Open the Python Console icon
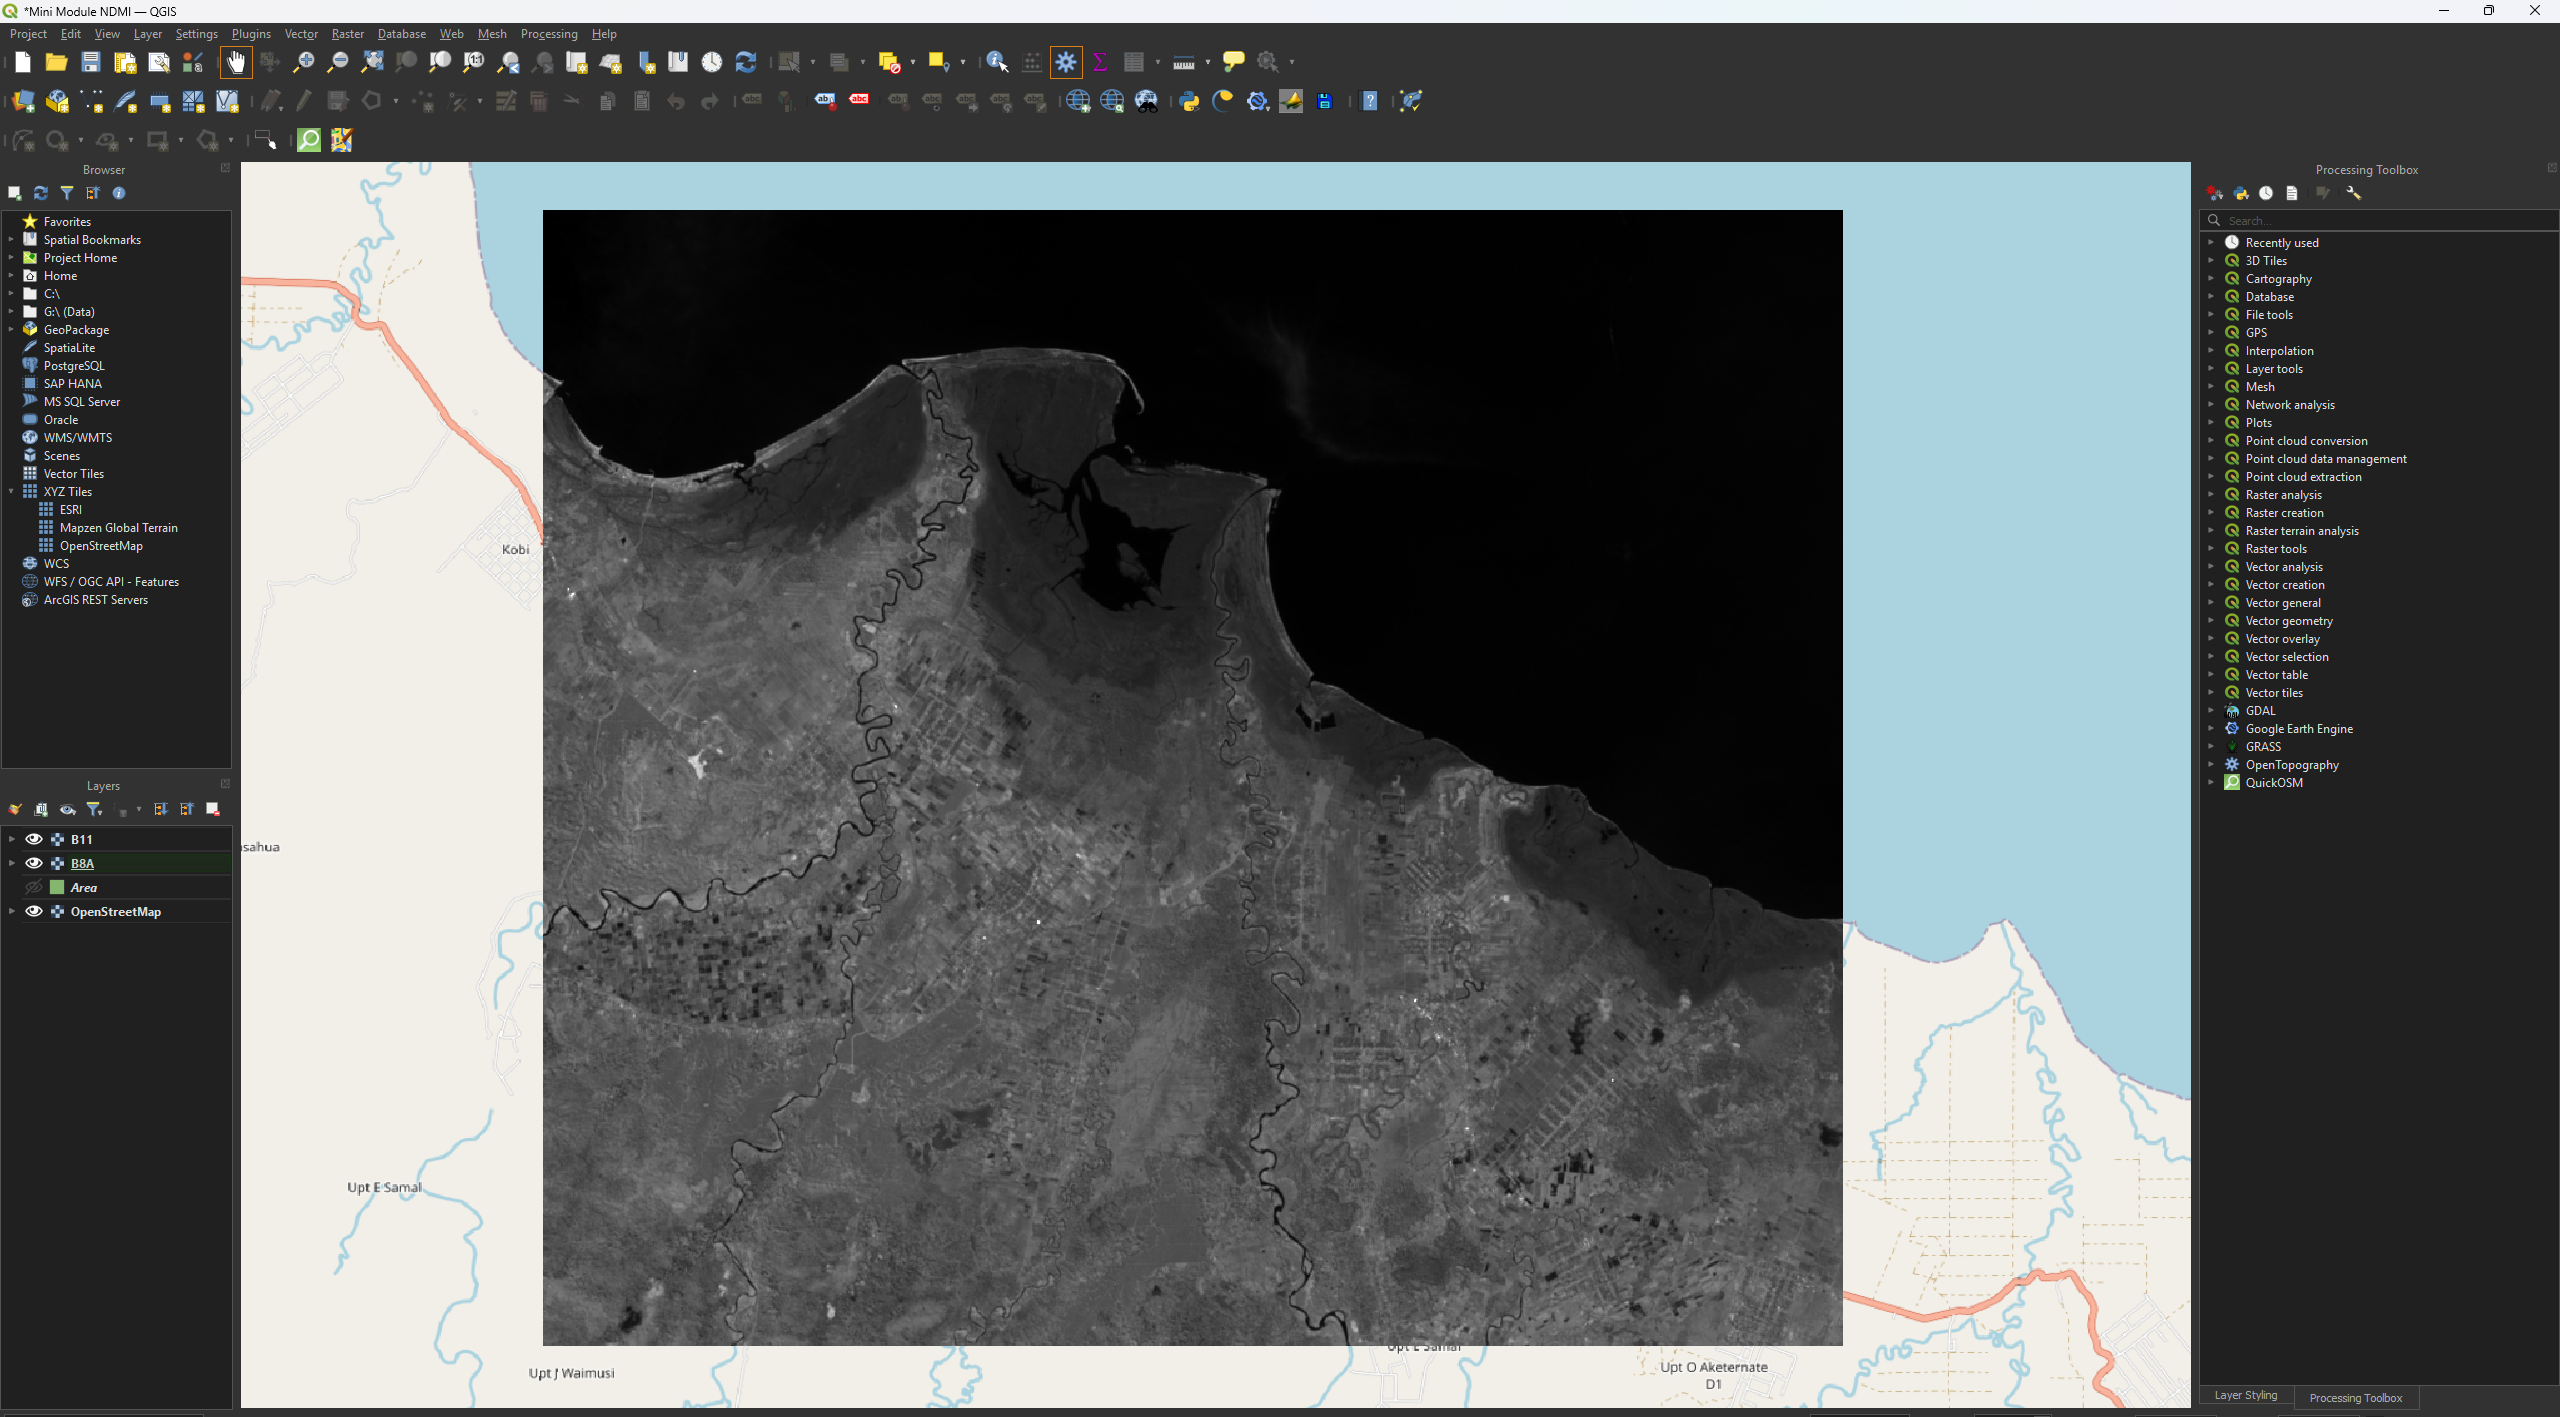The image size is (2560, 1417). [1189, 101]
